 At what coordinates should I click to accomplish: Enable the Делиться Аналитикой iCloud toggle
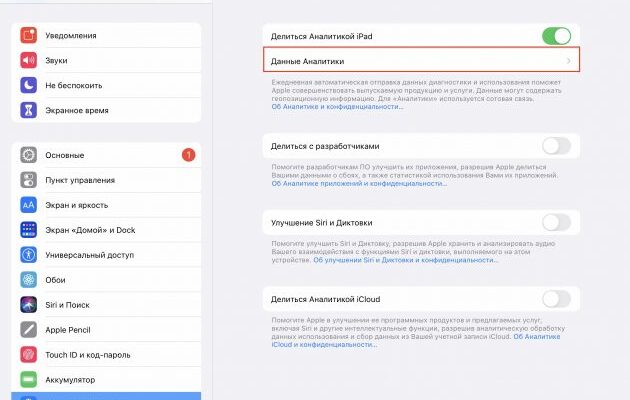(556, 298)
